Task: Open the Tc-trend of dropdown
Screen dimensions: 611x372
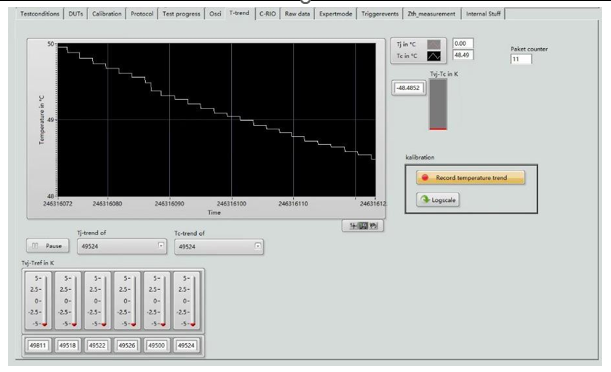Action: 219,247
